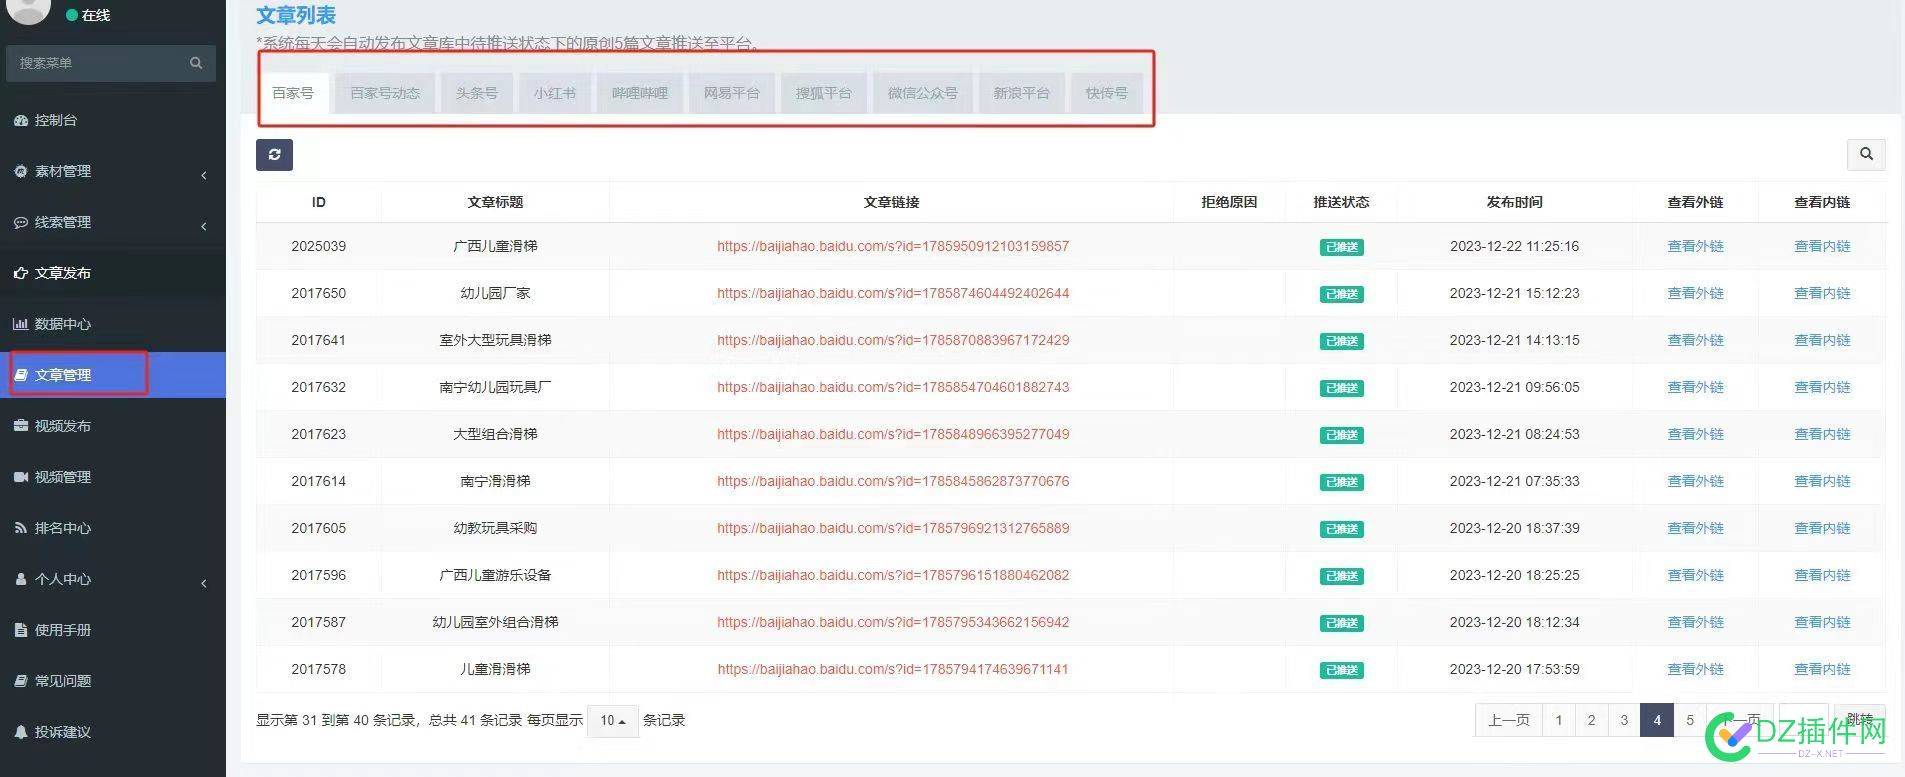
Task: Open the records-per-page dropdown showing 10
Action: point(612,720)
